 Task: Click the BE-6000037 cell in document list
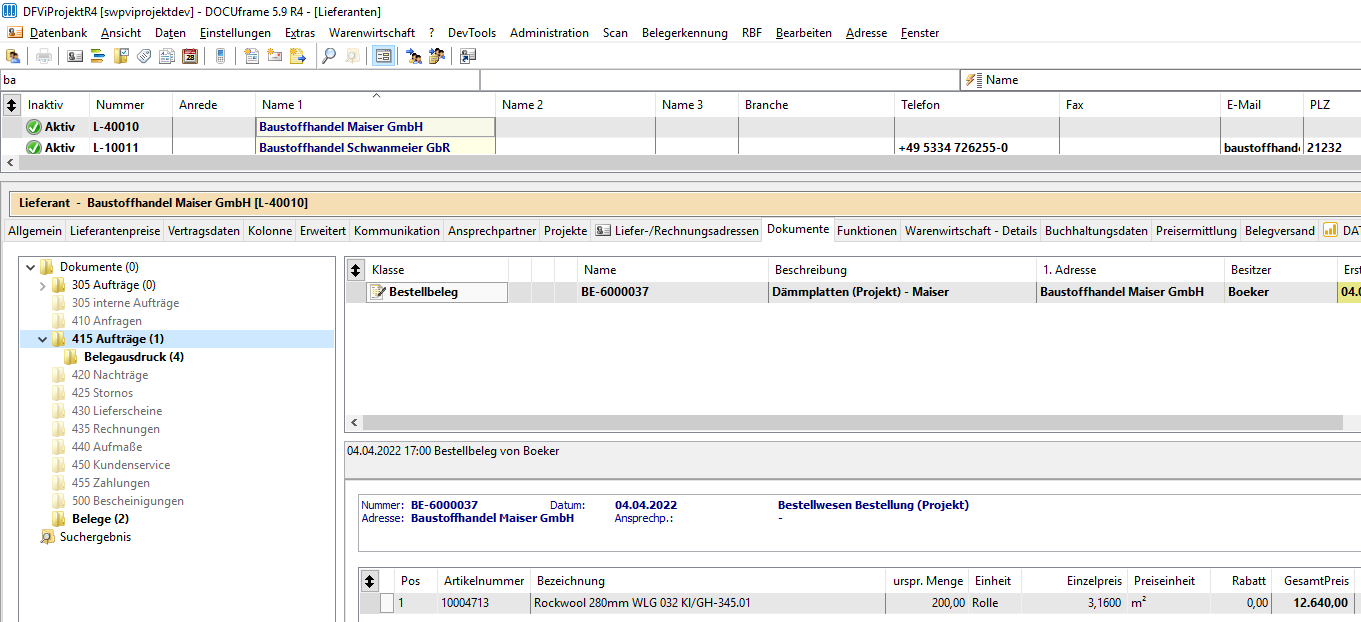(x=672, y=292)
